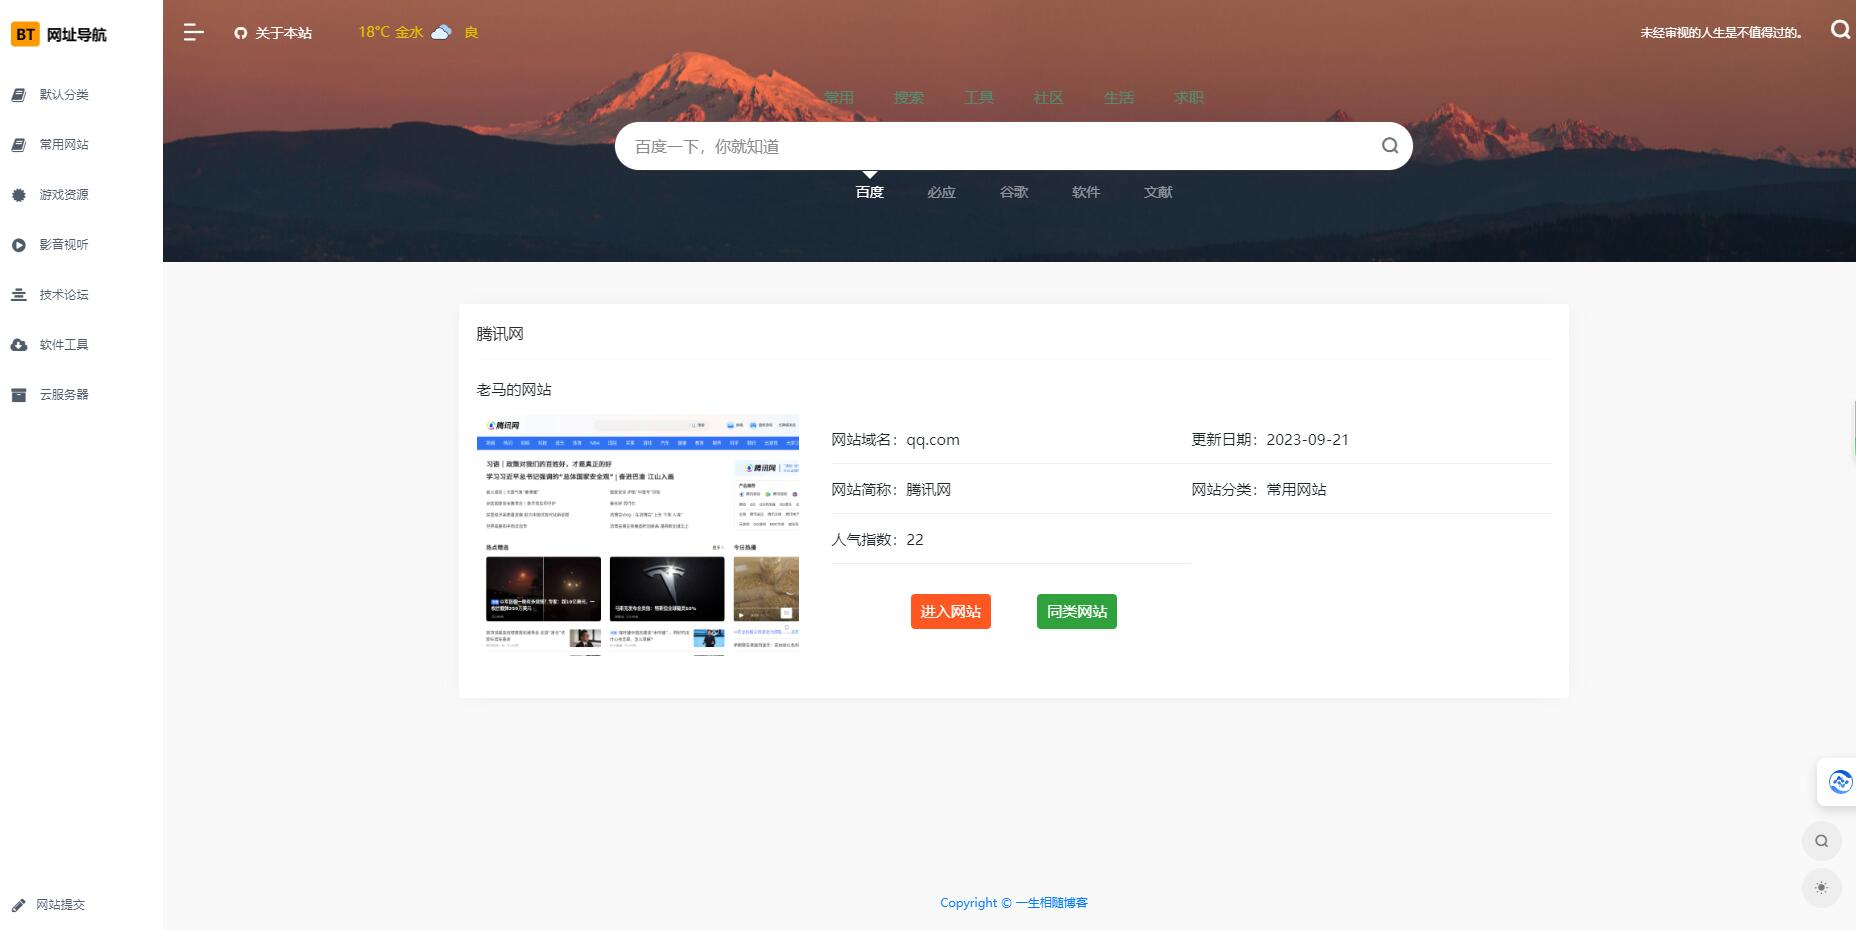Screen dimensions: 1856x930
Task: Open the 默认分类 sidebar icon
Action: coord(17,95)
